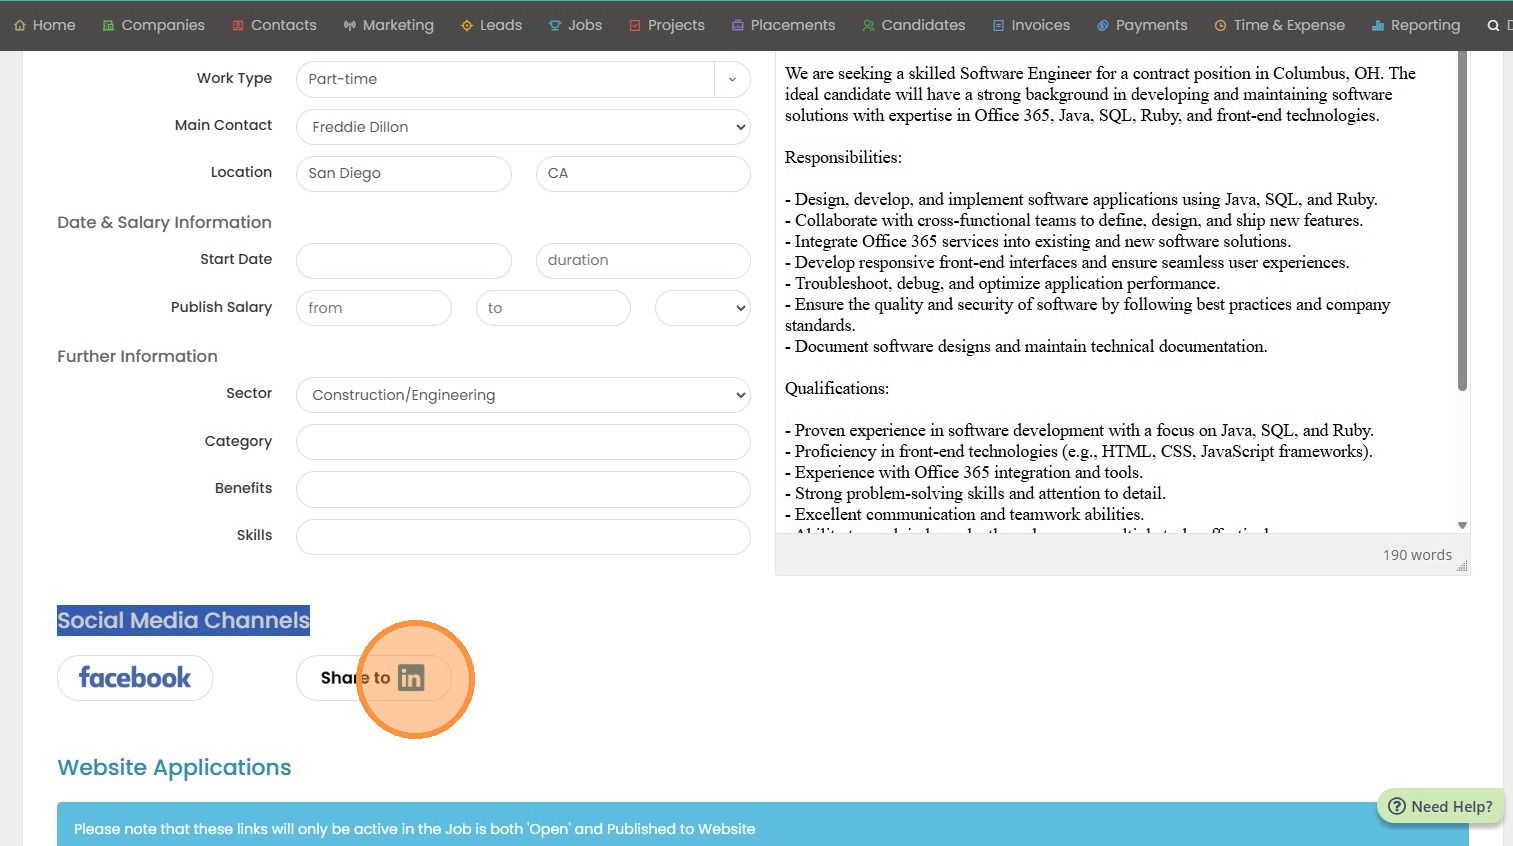Click the Website Applications heading
Viewport: 1513px width, 846px height.
pos(175,768)
